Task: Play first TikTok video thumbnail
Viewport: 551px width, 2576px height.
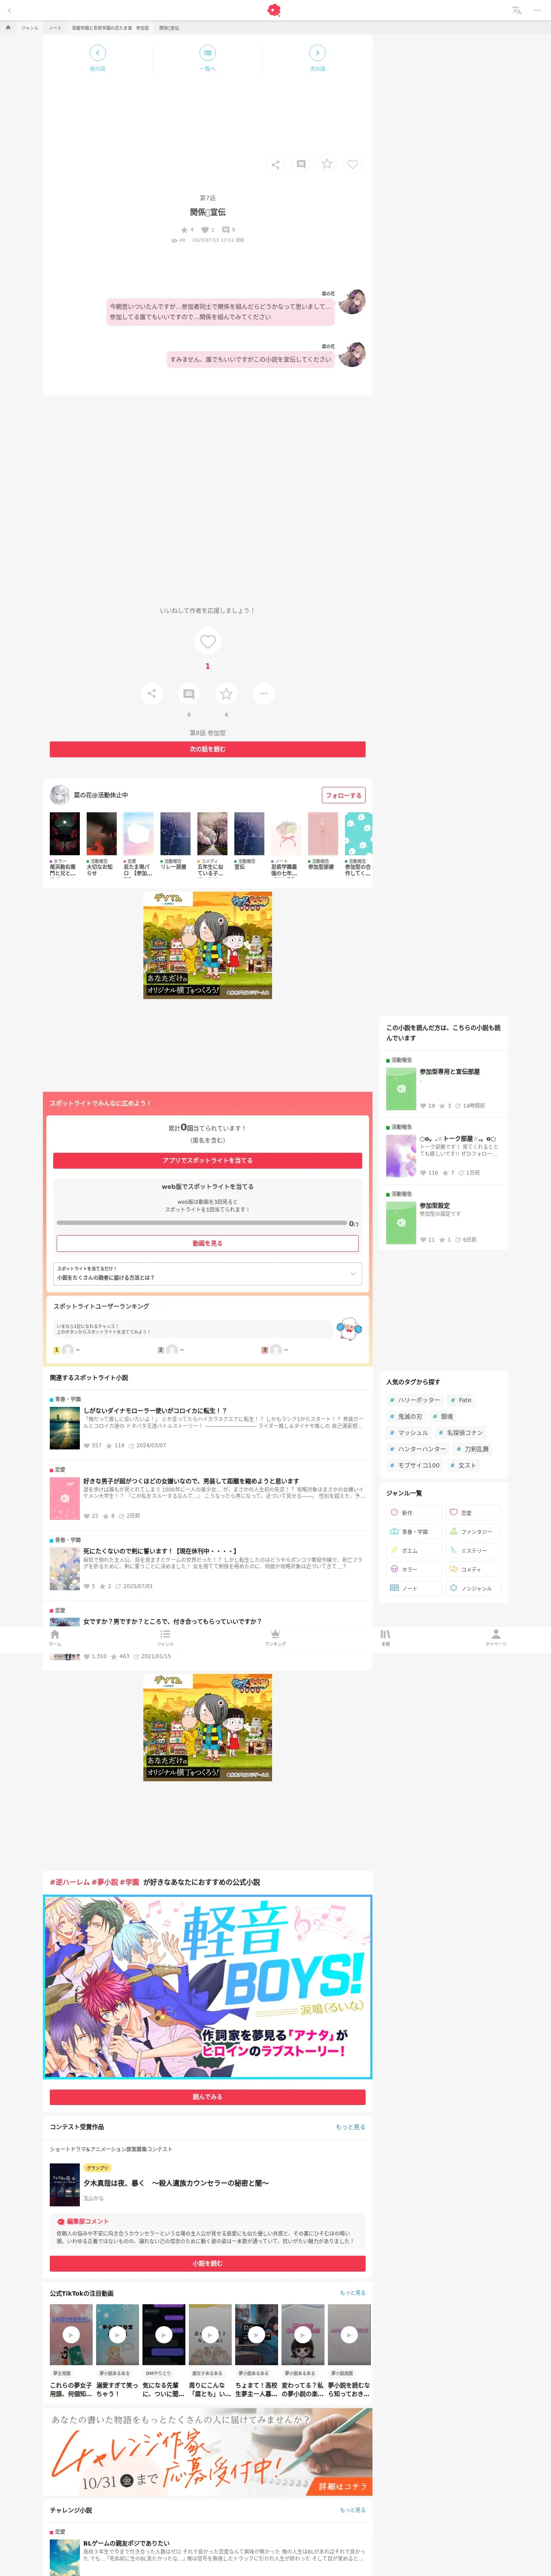Action: (71, 2335)
